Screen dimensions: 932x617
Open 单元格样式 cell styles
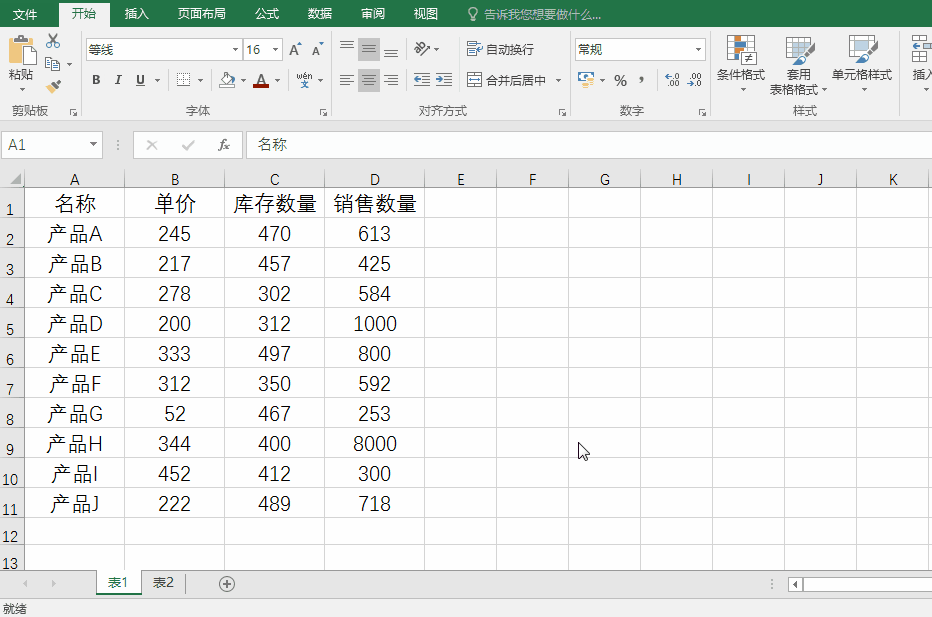(x=862, y=64)
